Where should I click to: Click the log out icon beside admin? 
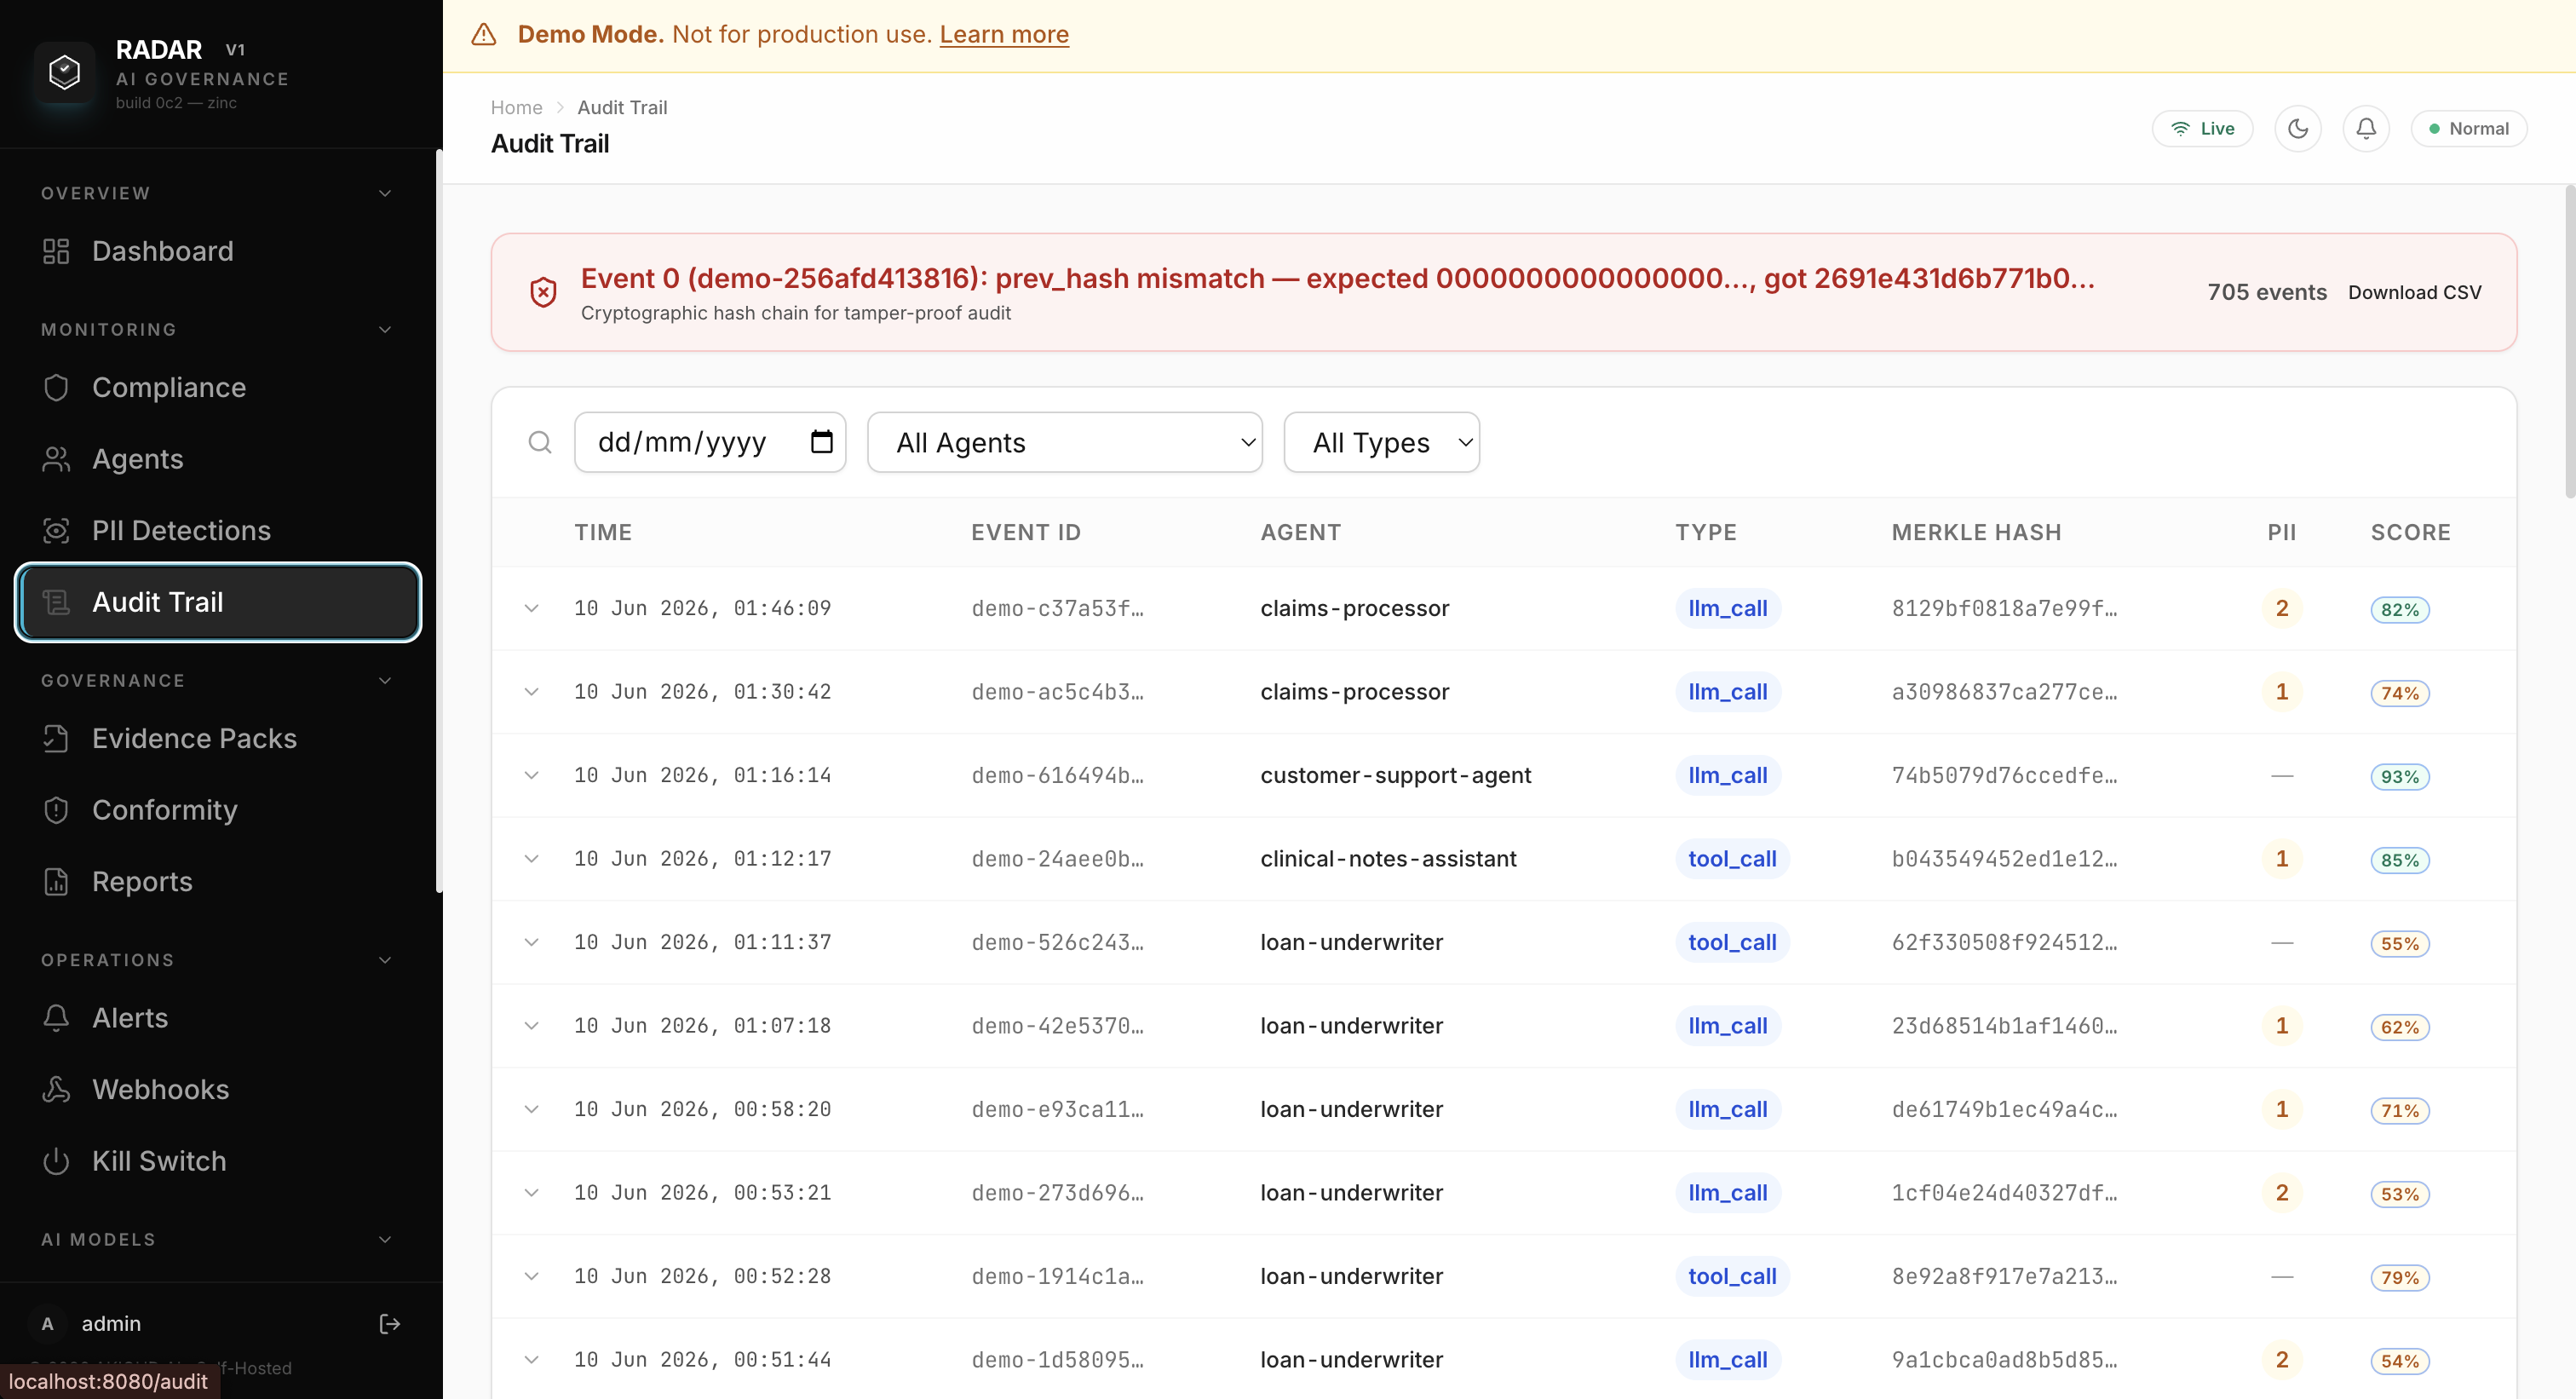(x=390, y=1324)
